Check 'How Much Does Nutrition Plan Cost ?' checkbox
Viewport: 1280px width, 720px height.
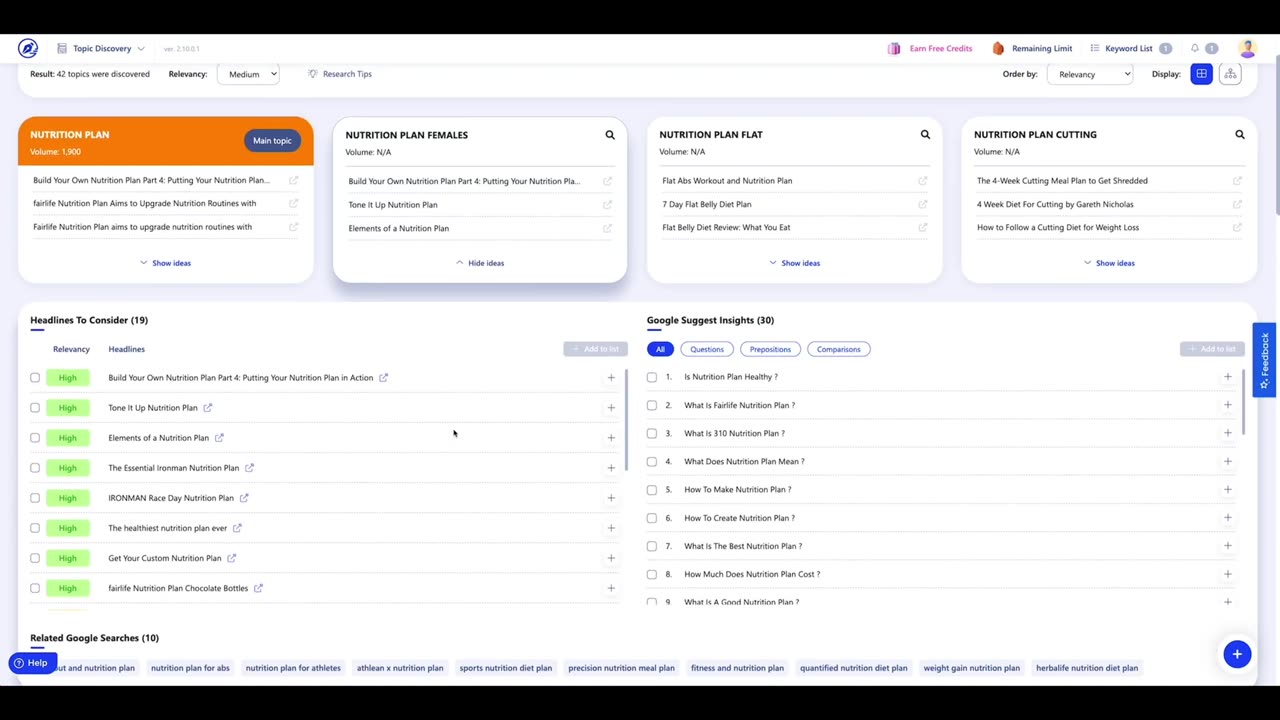click(652, 574)
